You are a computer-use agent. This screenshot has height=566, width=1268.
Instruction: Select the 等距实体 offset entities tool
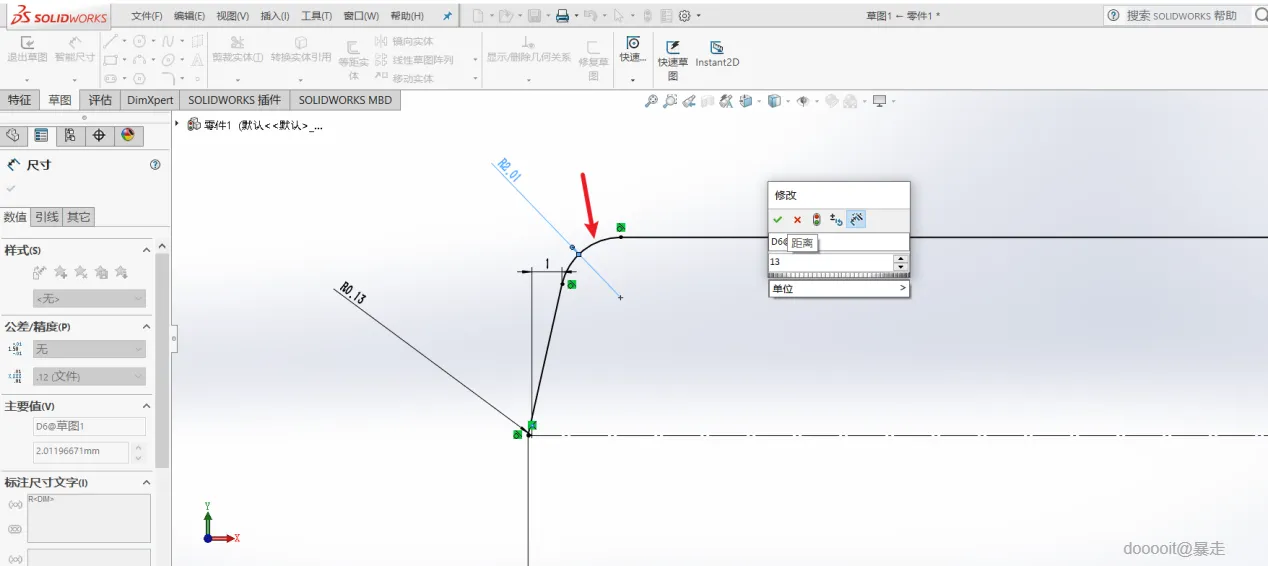[353, 60]
